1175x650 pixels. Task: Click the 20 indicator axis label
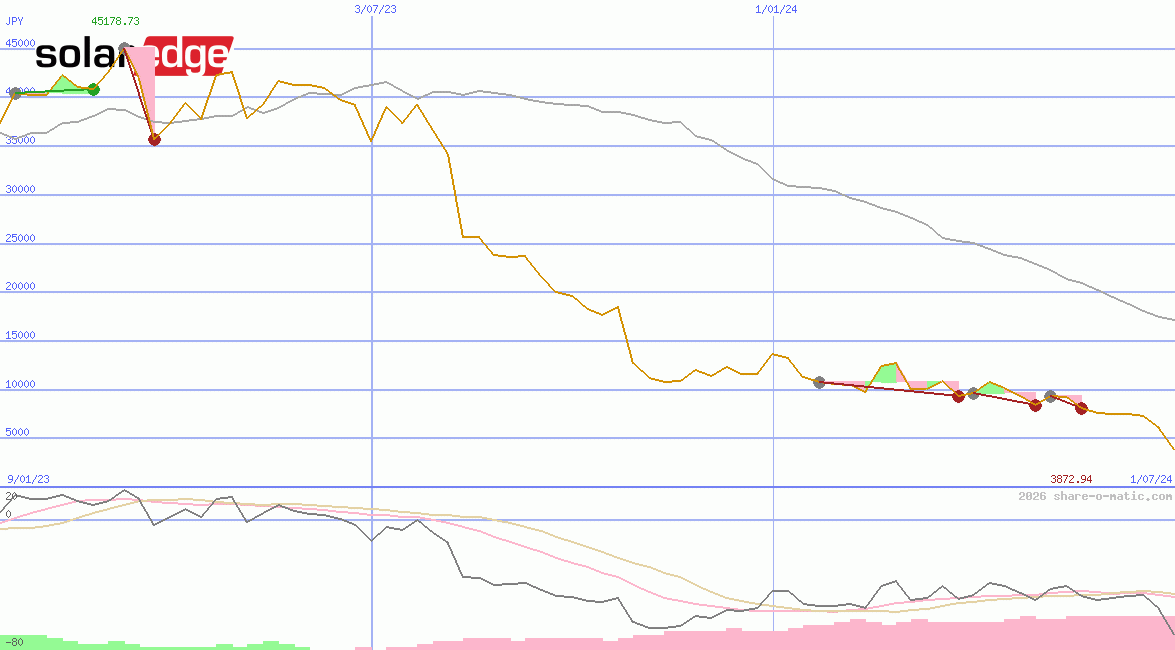tap(10, 496)
